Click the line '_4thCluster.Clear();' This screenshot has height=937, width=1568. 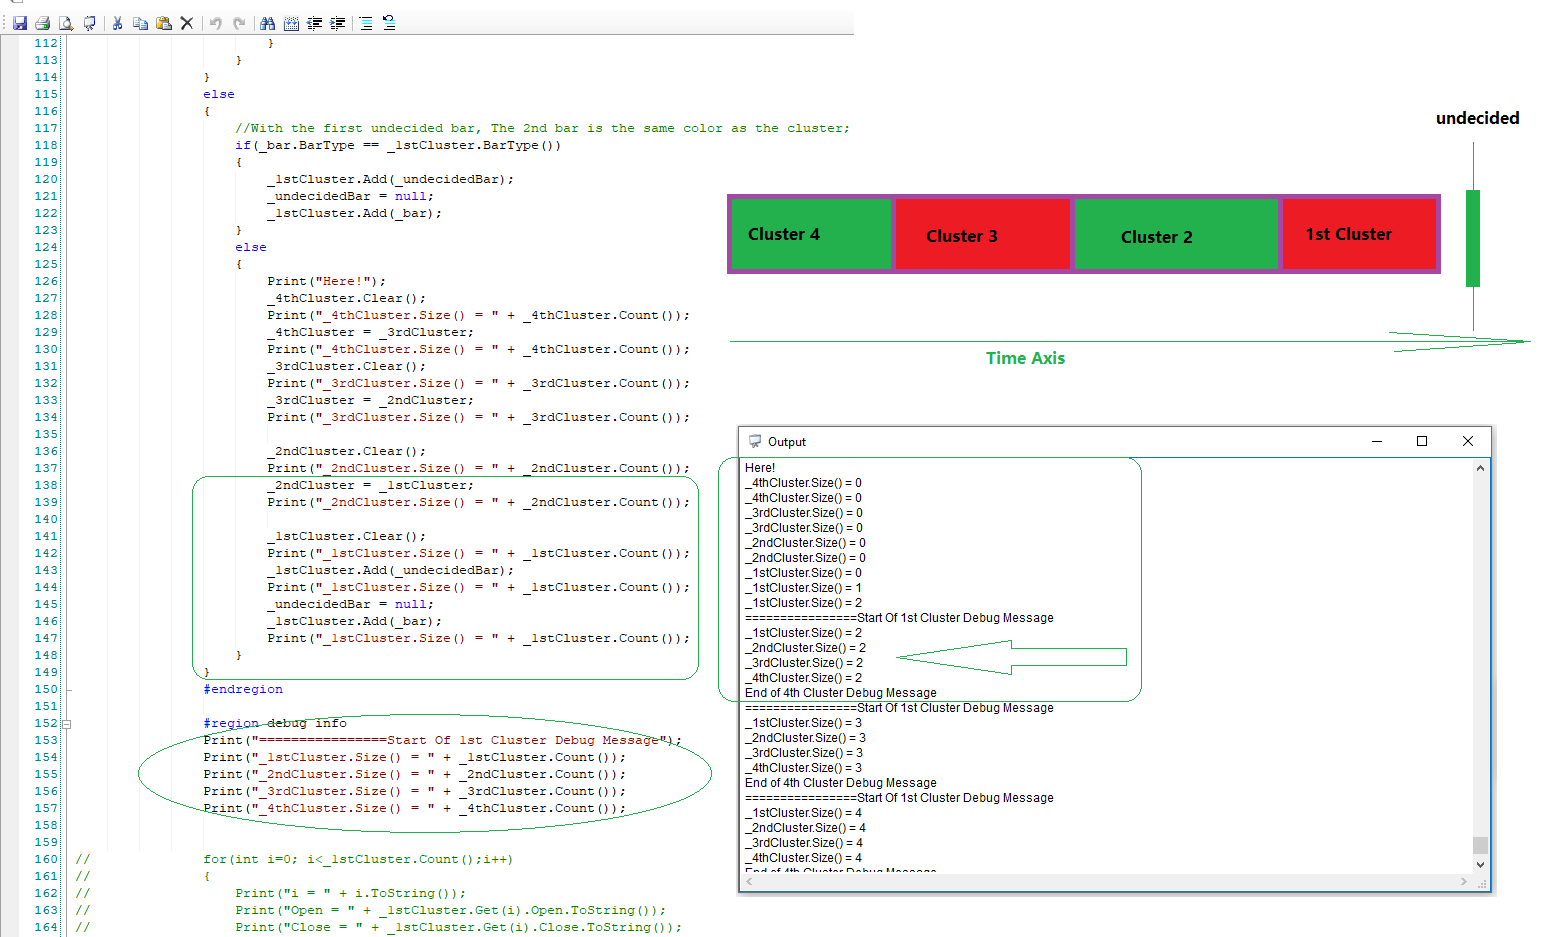[x=346, y=298]
